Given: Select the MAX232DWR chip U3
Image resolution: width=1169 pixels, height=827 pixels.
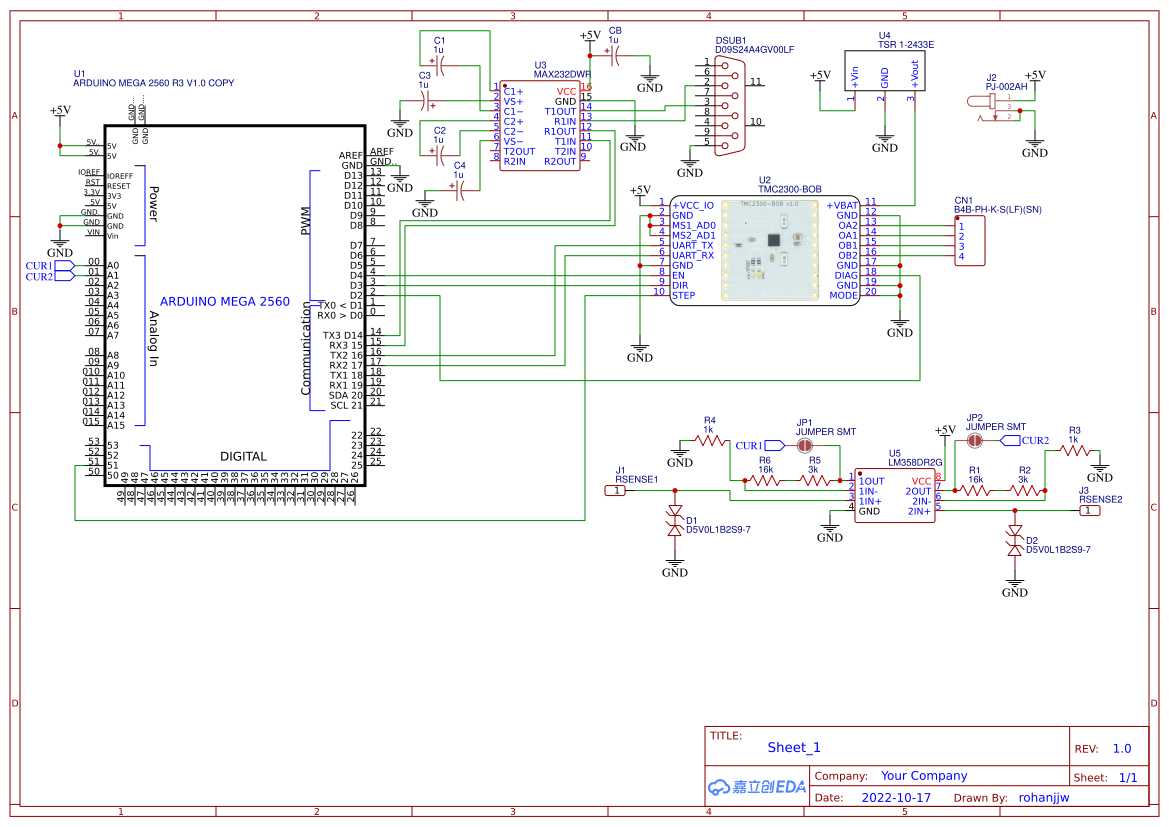Looking at the screenshot, I should click(x=542, y=125).
